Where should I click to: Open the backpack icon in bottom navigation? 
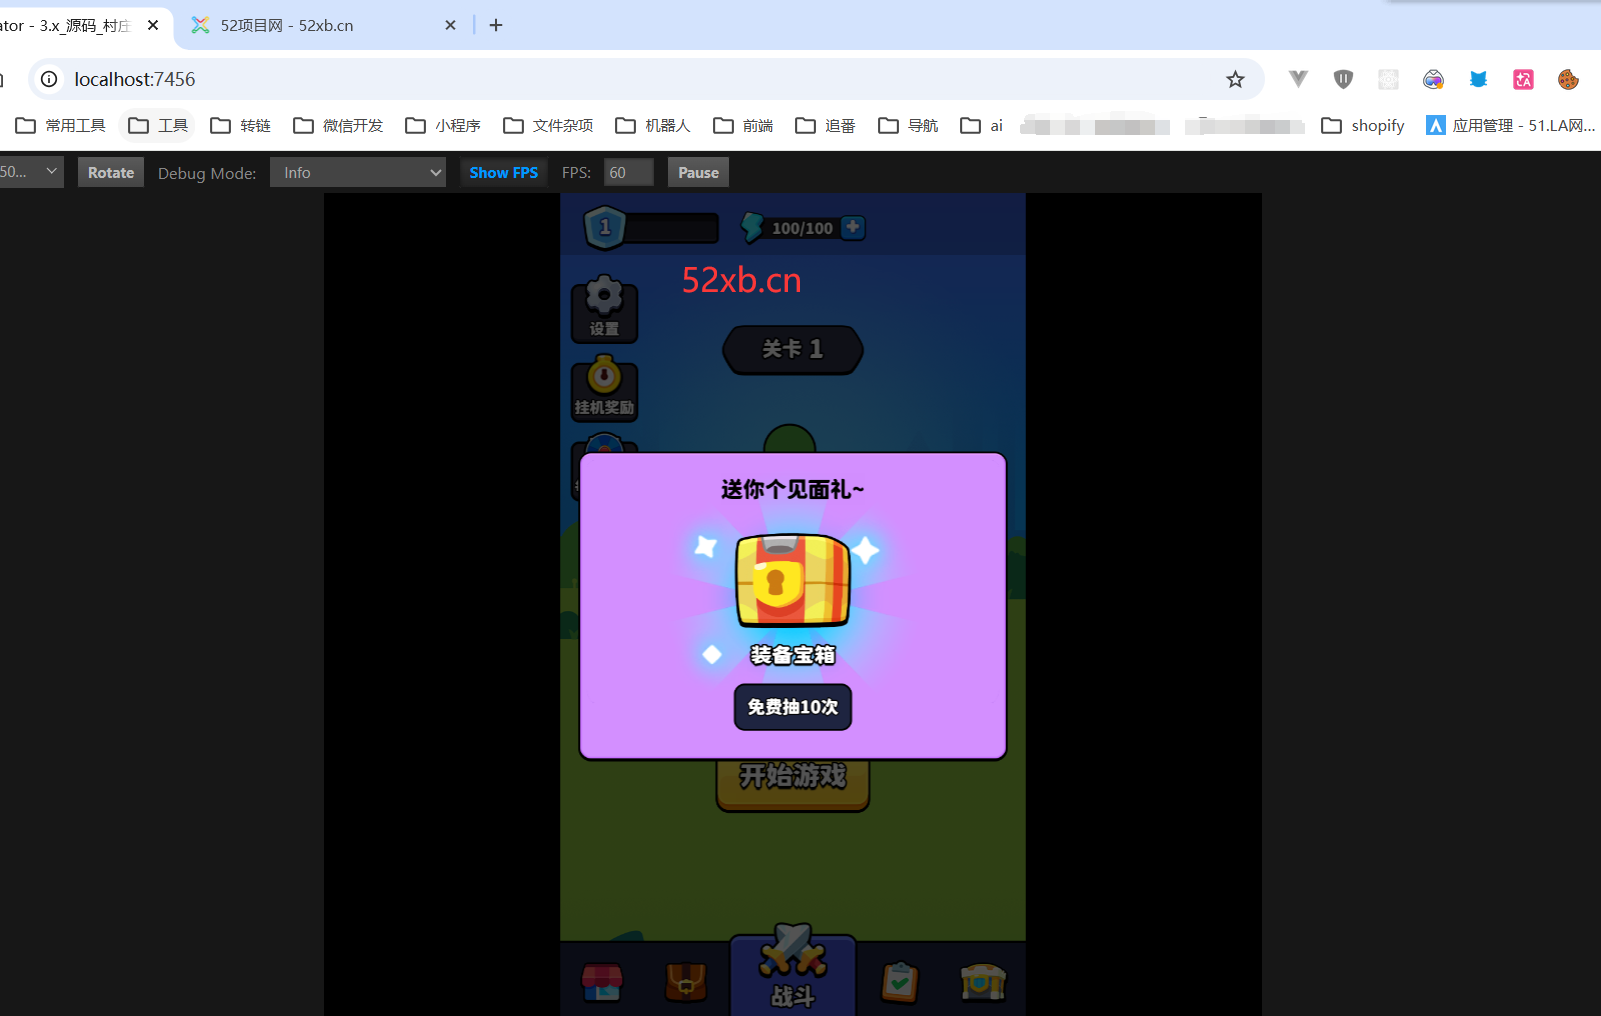coord(687,983)
